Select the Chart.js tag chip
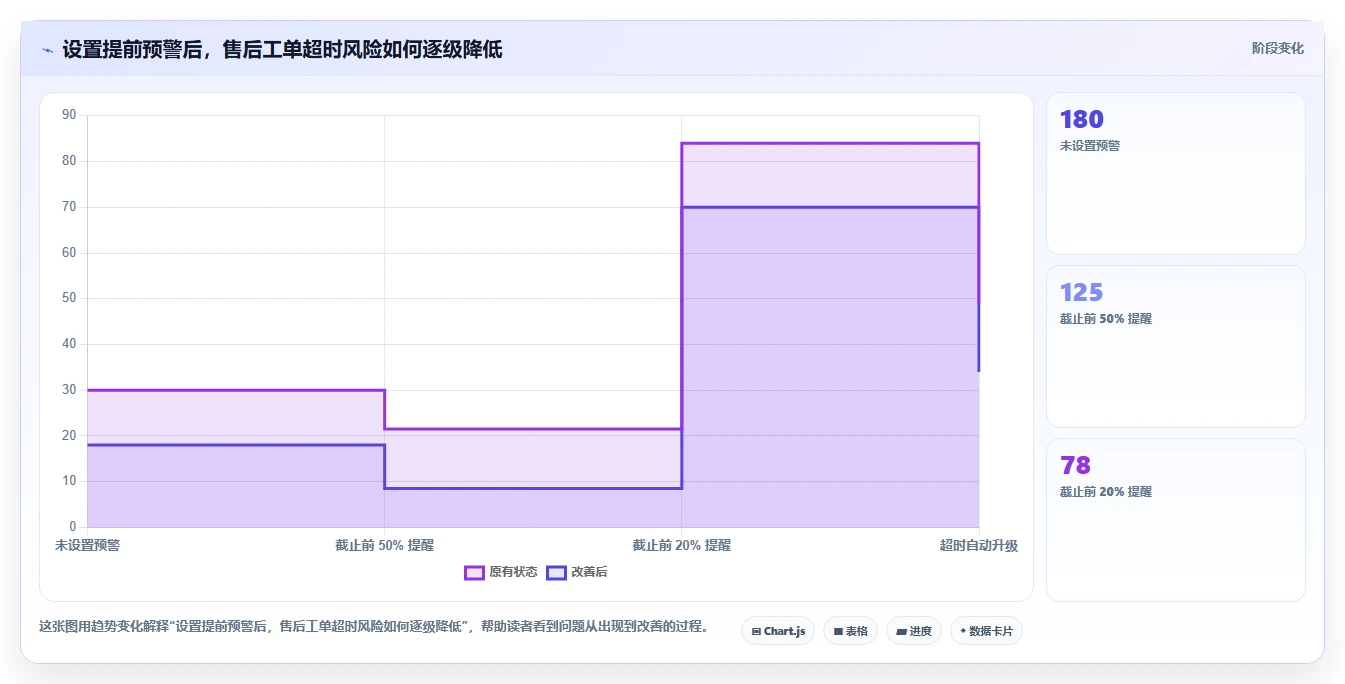Viewport: 1345px width, 684px height. tap(778, 631)
